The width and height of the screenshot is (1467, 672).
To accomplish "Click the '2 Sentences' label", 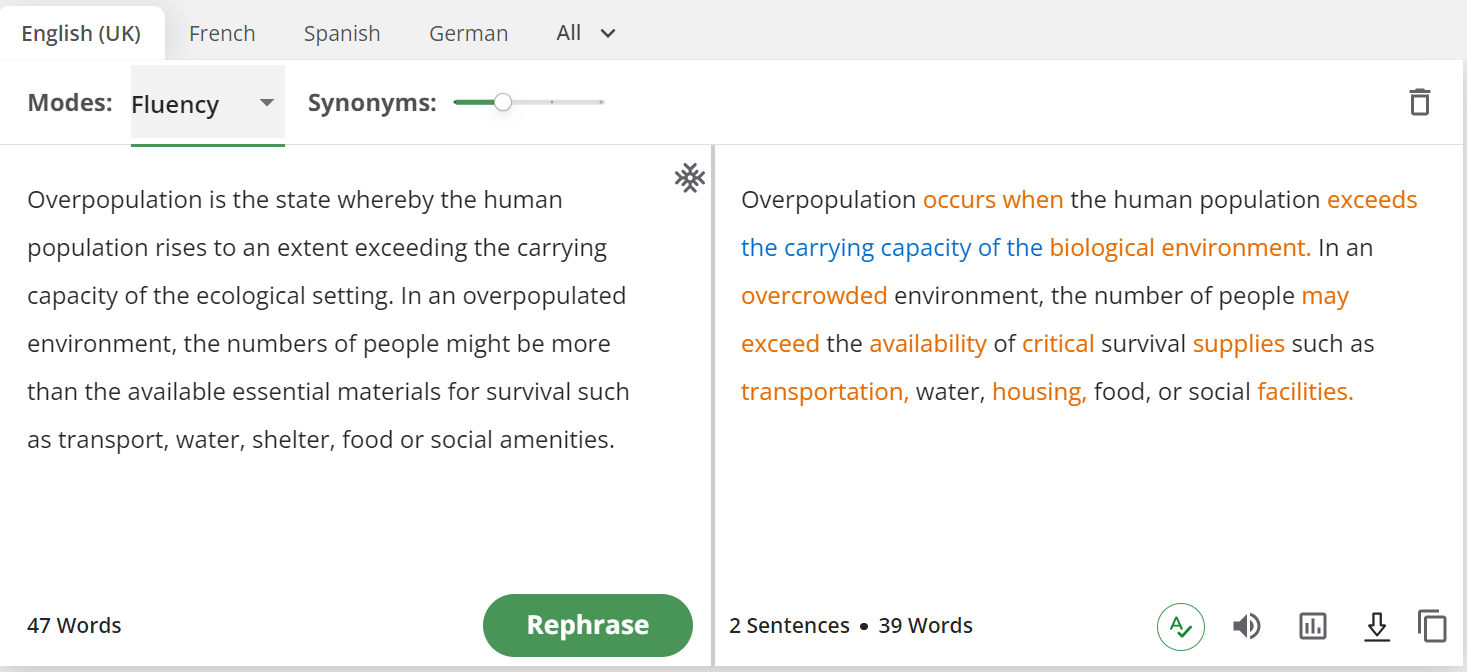I will pos(789,626).
